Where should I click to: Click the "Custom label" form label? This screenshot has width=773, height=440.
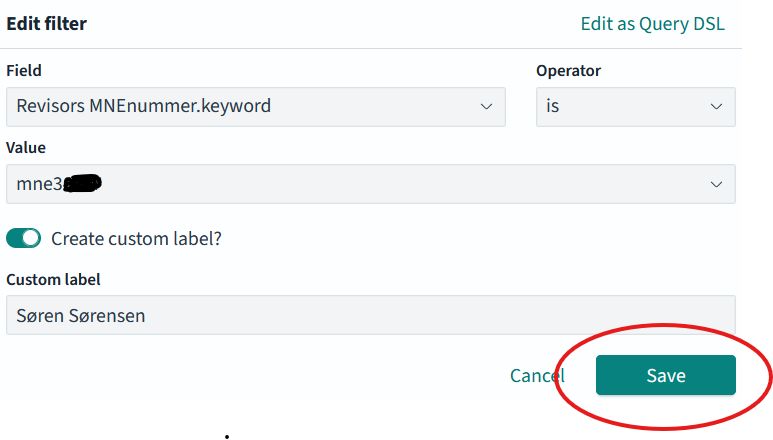pyautogui.click(x=53, y=279)
